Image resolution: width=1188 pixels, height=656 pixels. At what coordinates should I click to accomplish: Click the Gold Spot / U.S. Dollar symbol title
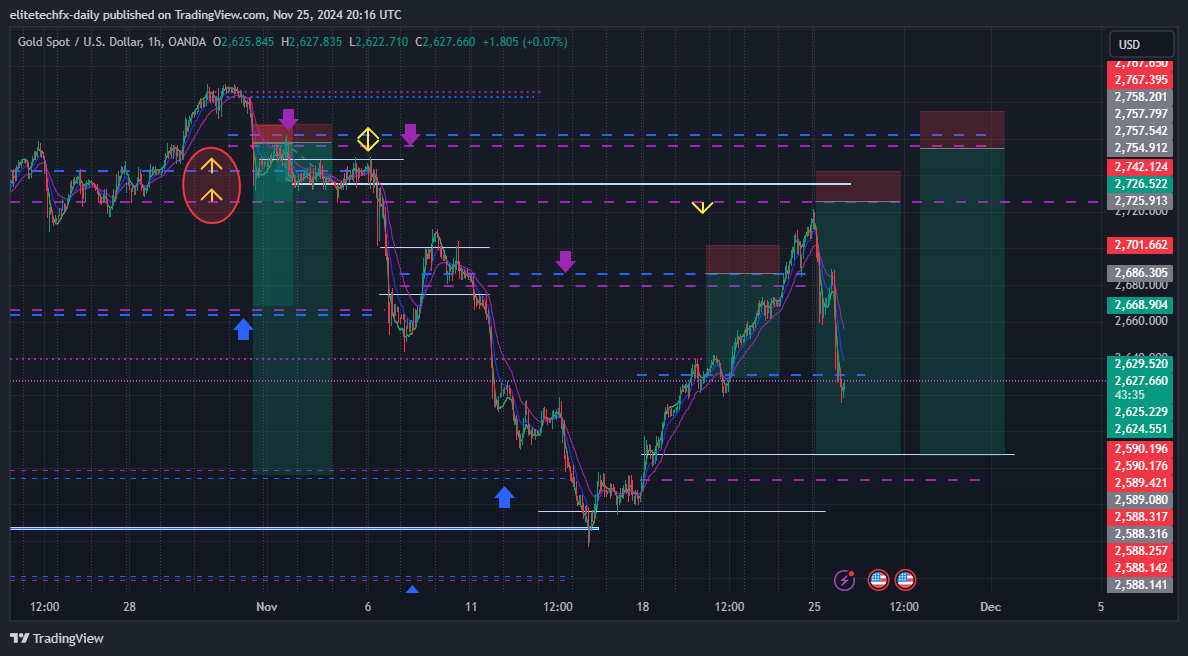(x=80, y=42)
